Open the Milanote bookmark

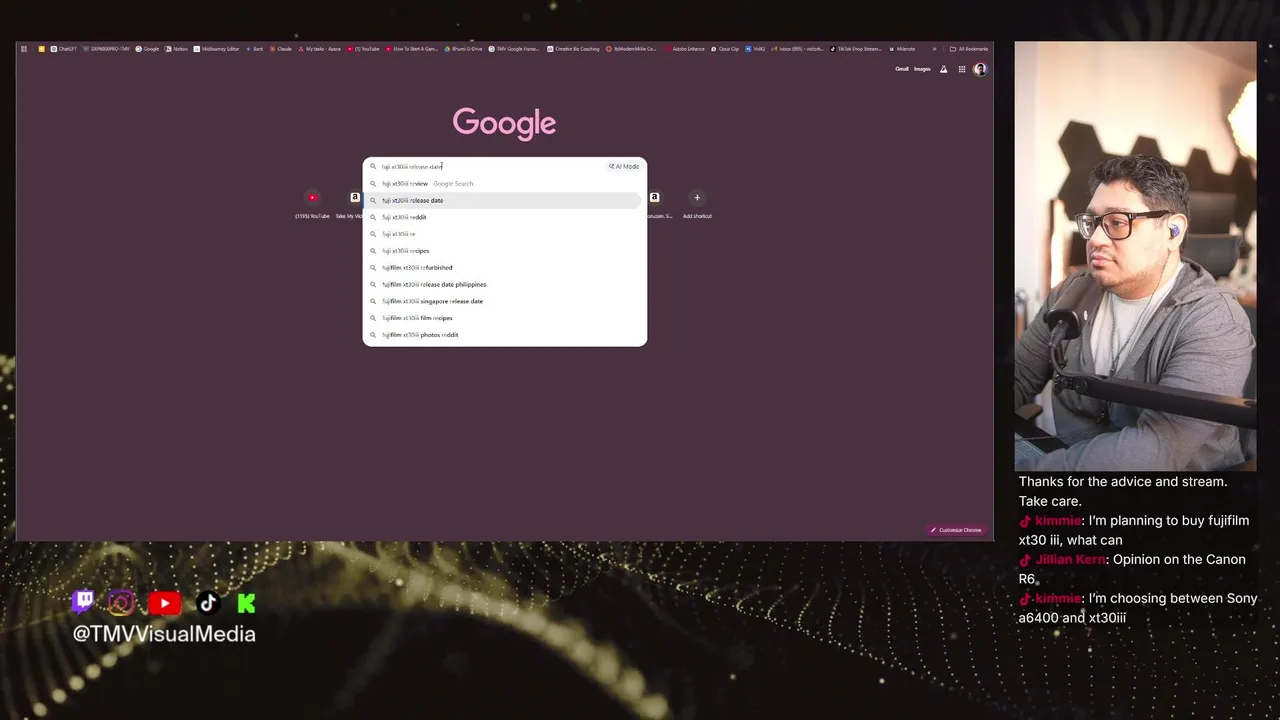coord(902,49)
